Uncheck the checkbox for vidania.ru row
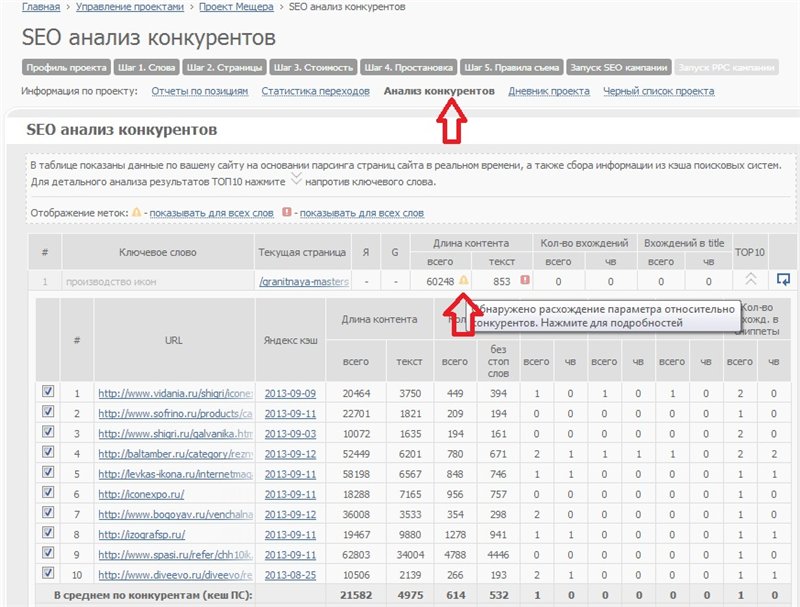800x607 pixels. (48, 392)
